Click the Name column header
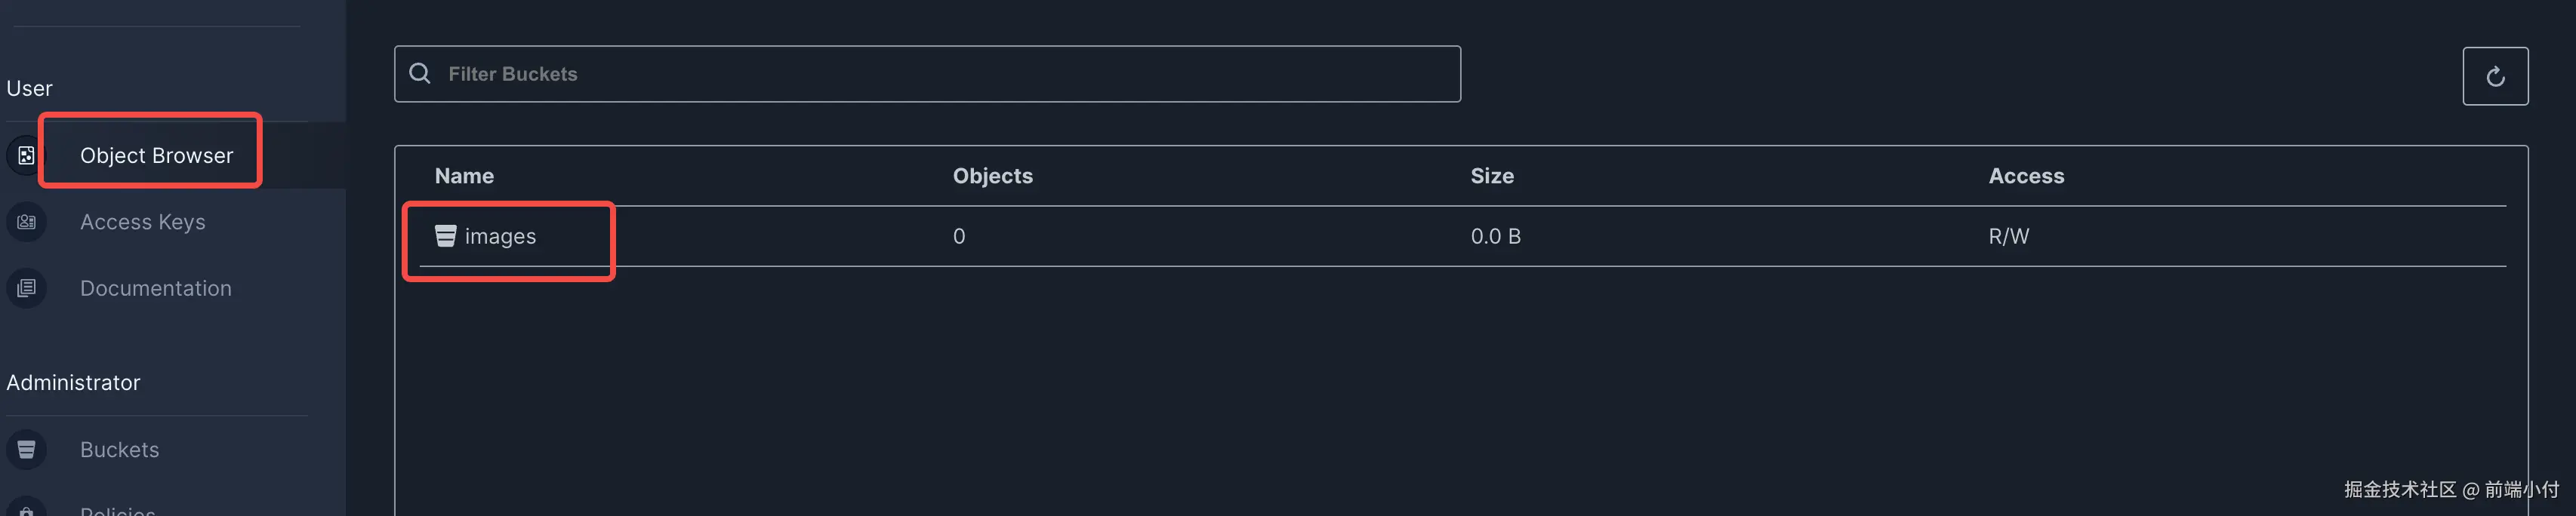 coord(464,176)
